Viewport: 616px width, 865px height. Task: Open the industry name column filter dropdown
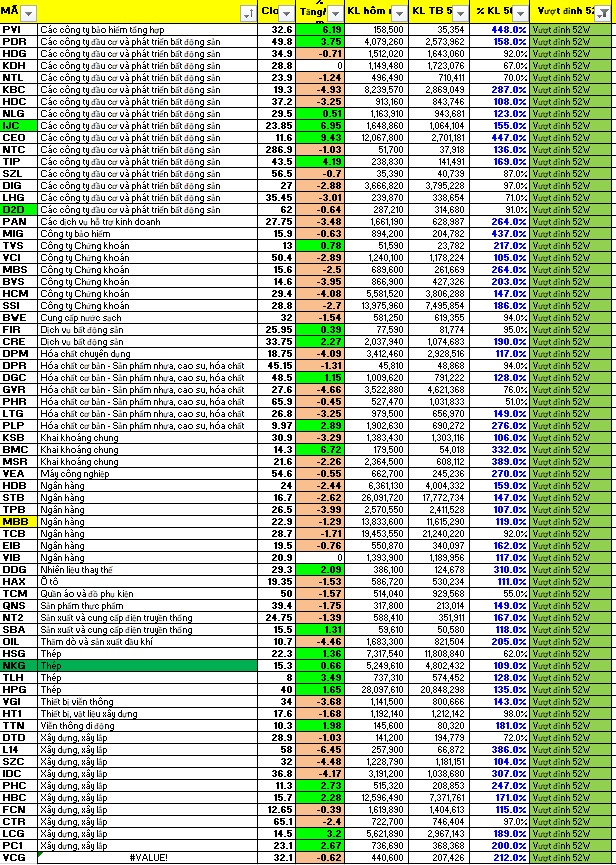pos(247,13)
